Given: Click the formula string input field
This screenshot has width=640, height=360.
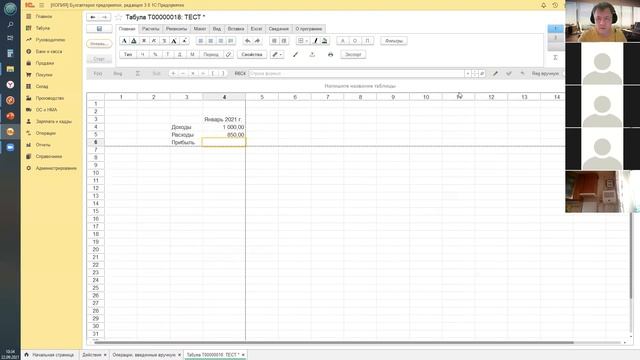Looking at the screenshot, I should [356, 73].
